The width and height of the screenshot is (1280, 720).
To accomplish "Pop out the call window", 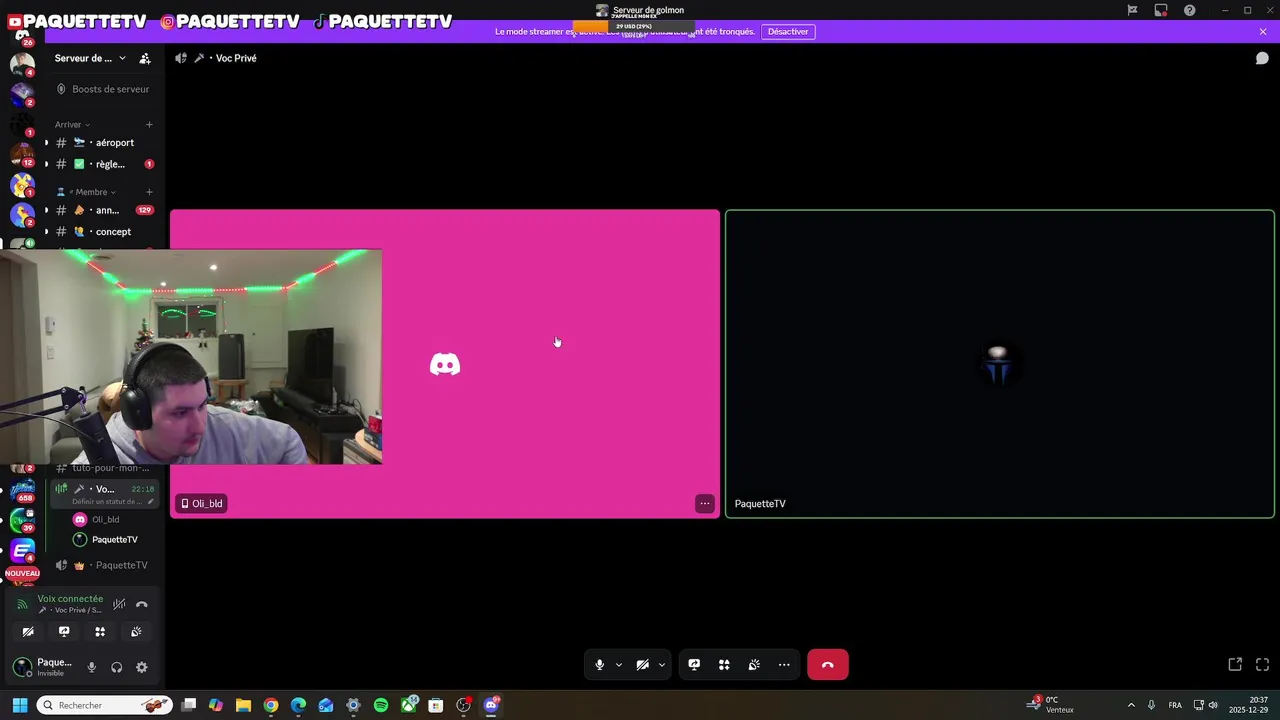I will coord(1235,664).
